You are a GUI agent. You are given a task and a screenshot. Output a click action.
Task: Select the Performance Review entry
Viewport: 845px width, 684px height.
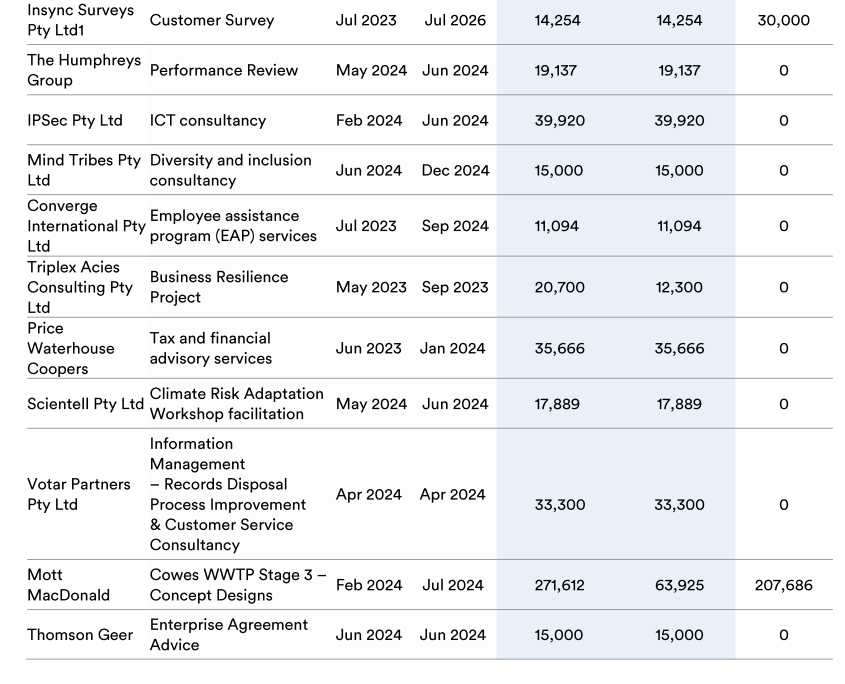point(223,70)
